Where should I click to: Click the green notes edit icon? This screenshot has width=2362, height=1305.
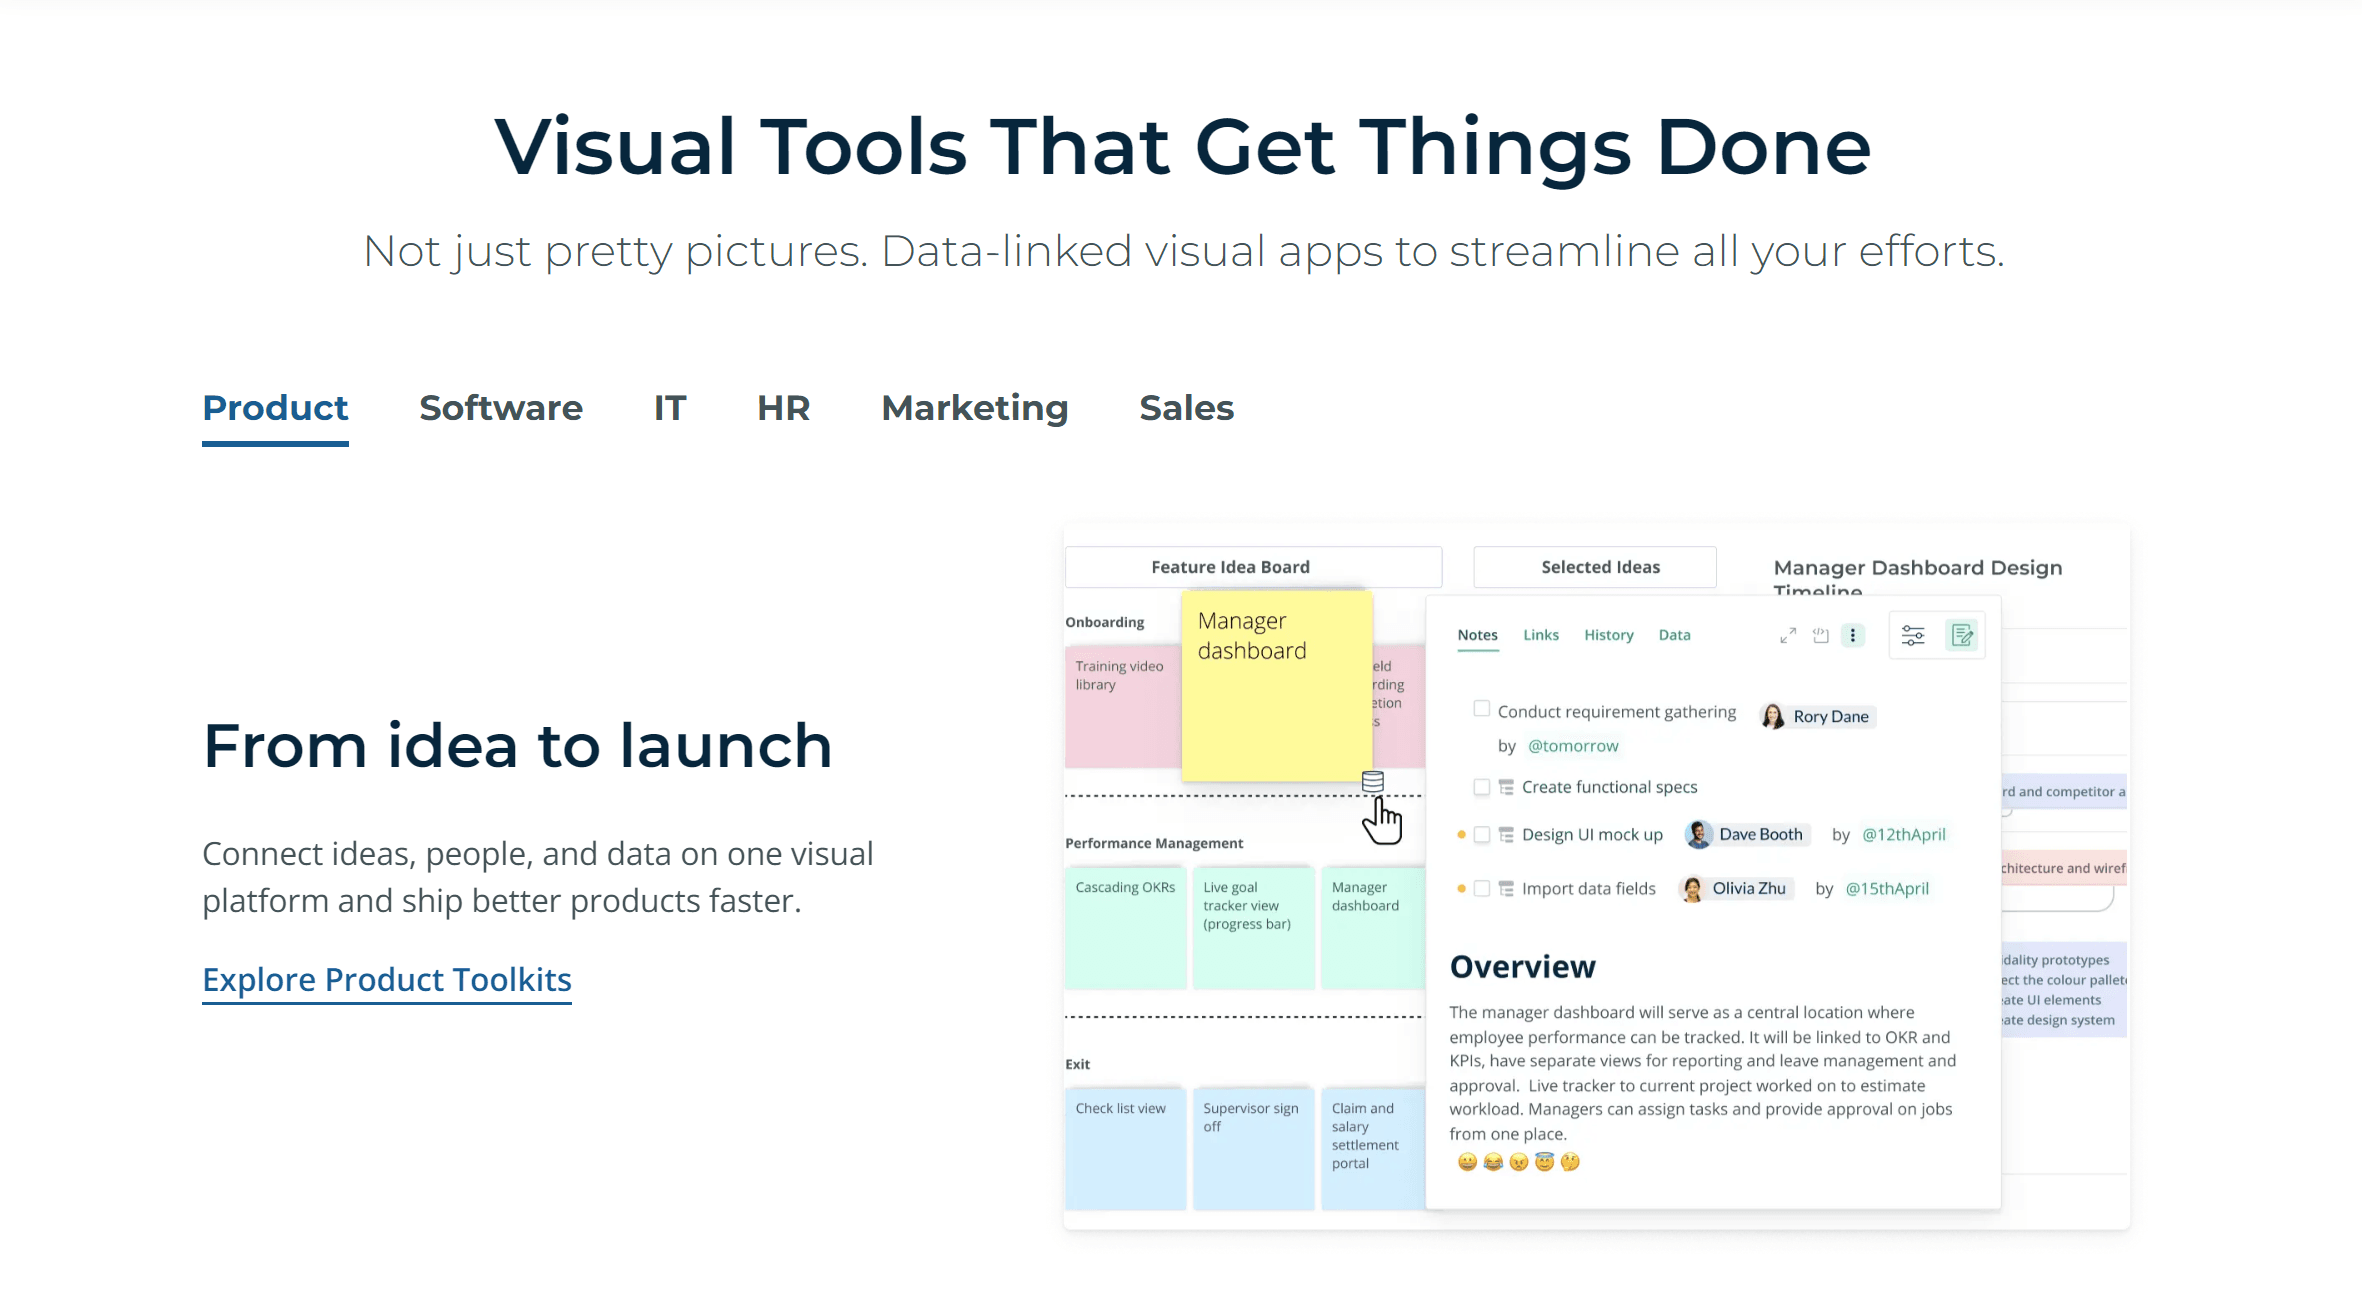pos(1962,635)
